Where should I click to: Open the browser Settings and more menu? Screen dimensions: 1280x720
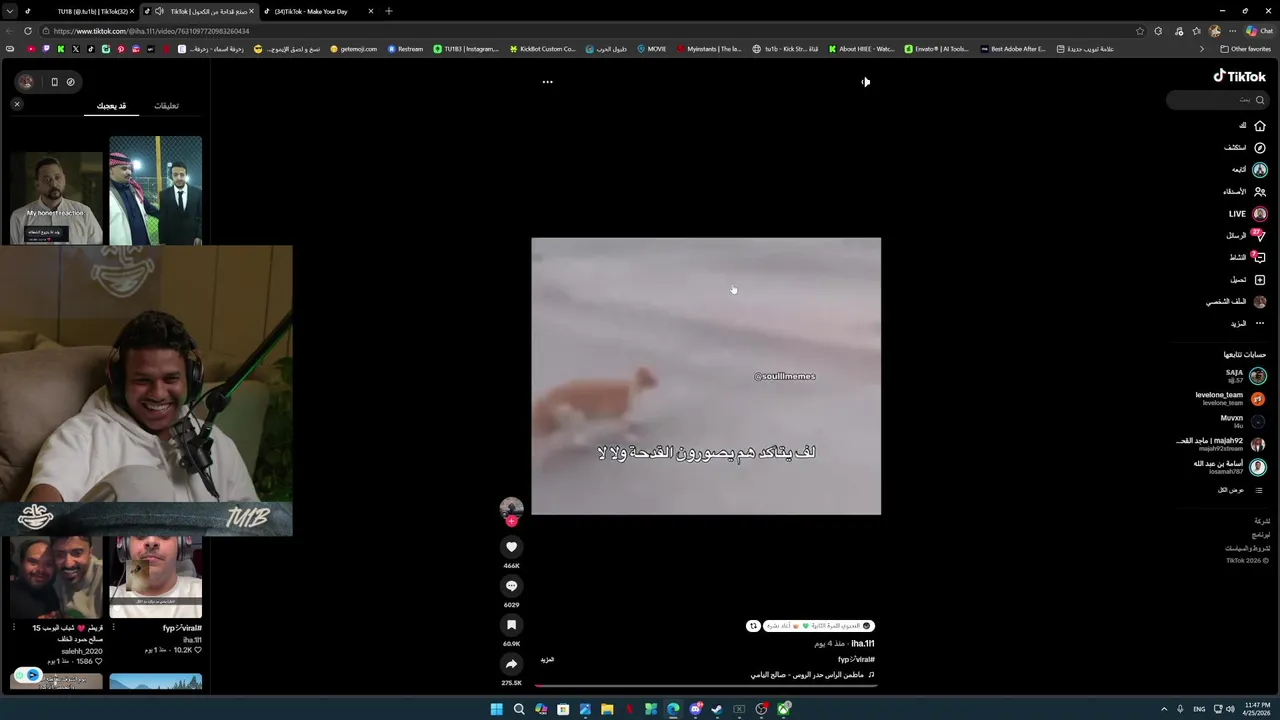coord(1232,31)
